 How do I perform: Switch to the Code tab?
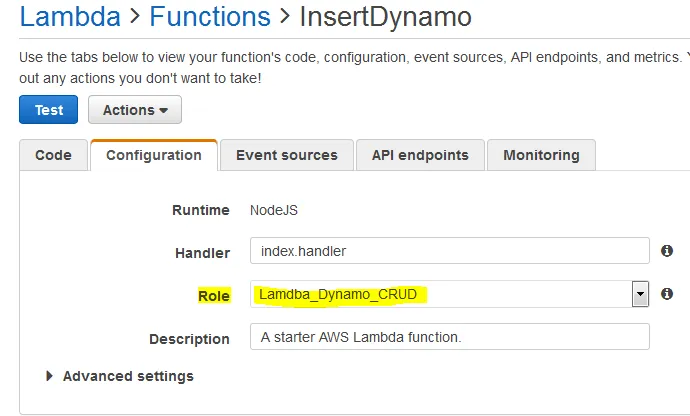click(x=53, y=155)
